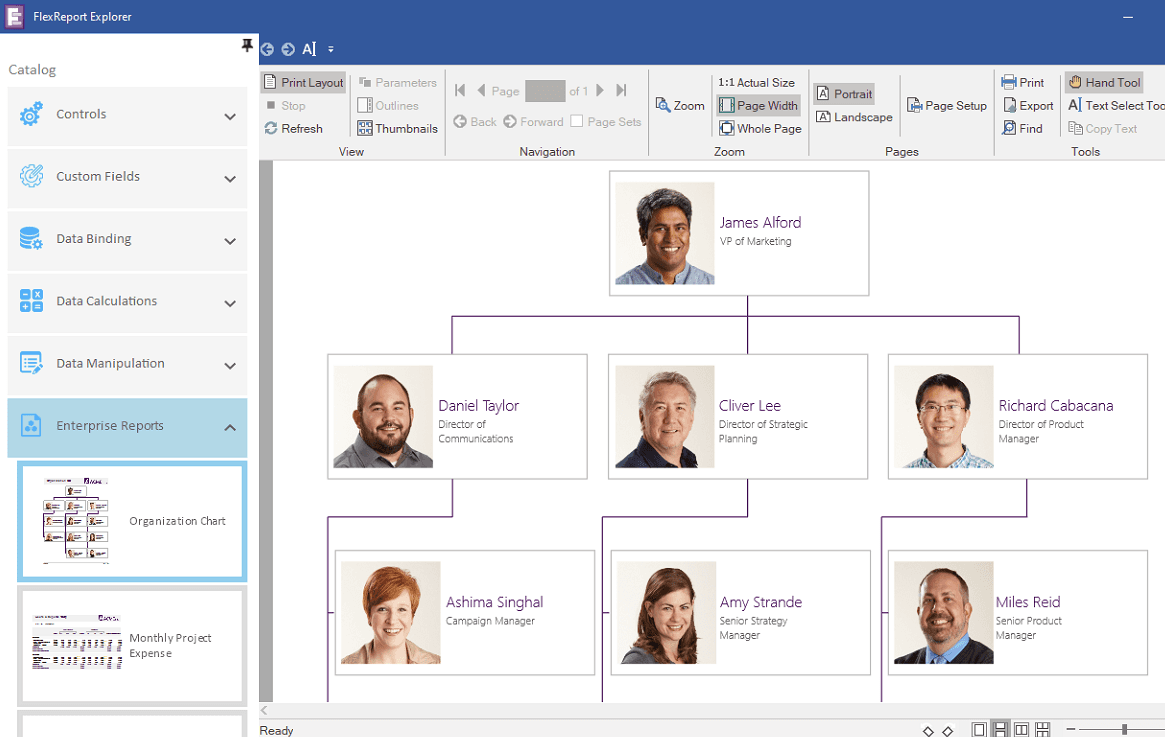Click the Controls gear icon
Viewport: 1165px width, 737px height.
(x=31, y=114)
